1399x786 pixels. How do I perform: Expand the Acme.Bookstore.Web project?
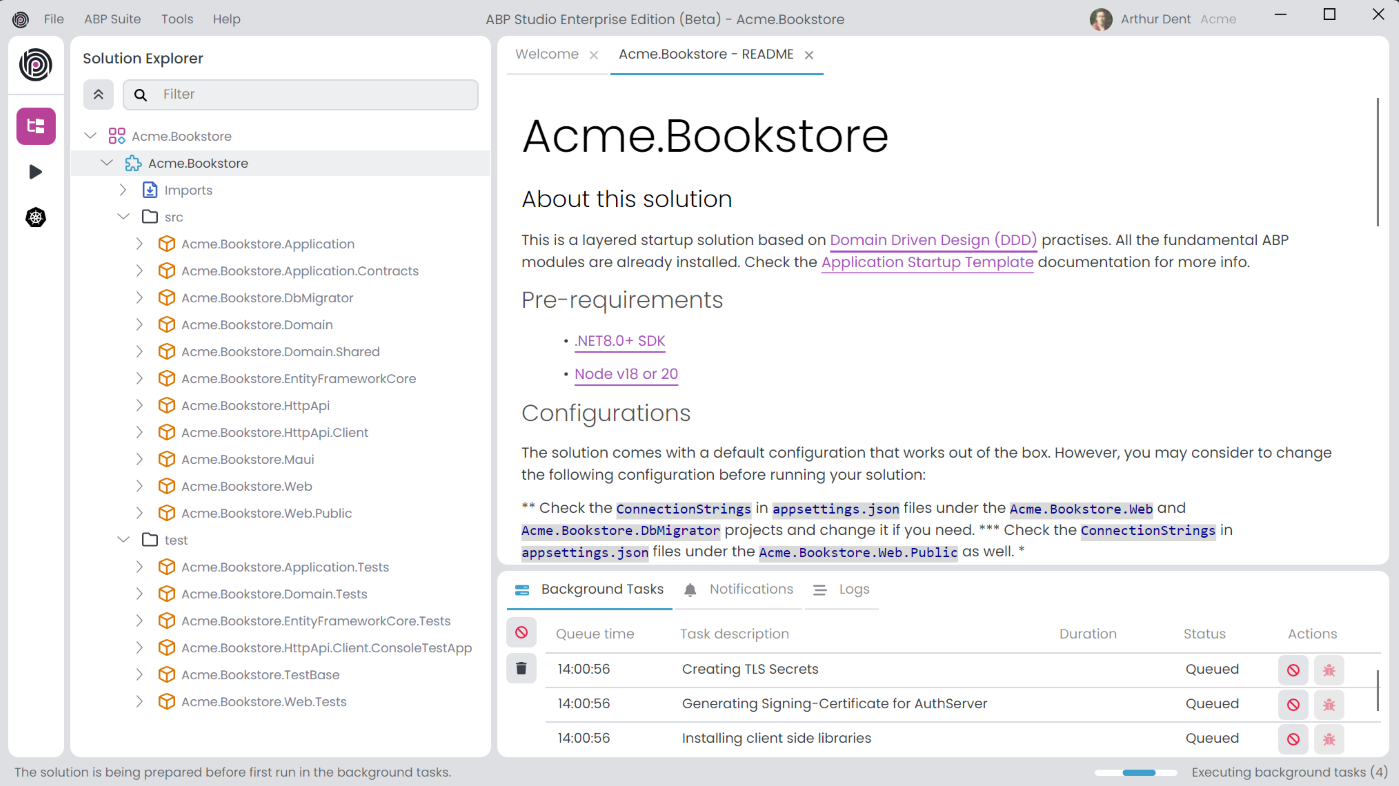[x=140, y=486]
